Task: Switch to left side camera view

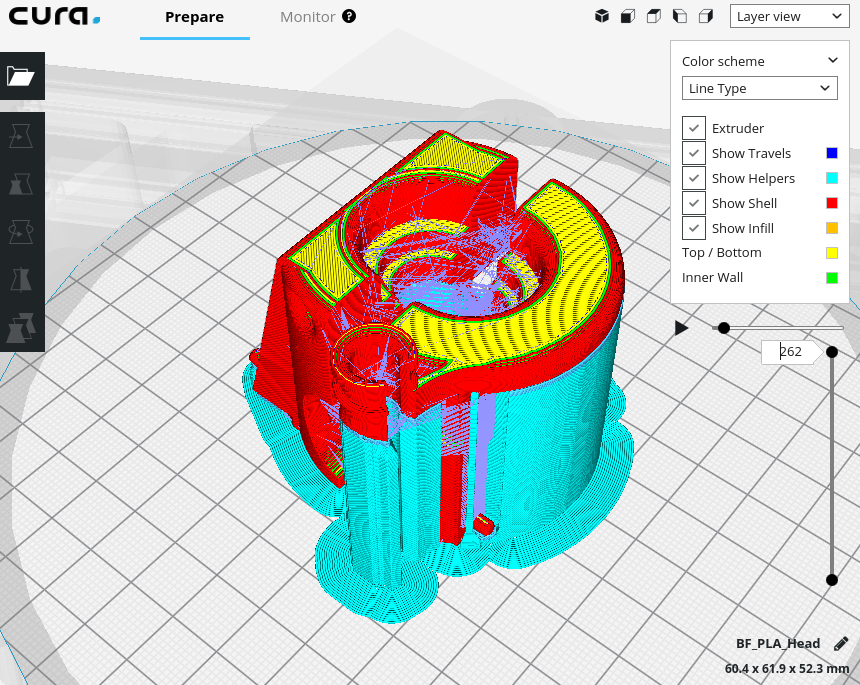Action: 680,16
